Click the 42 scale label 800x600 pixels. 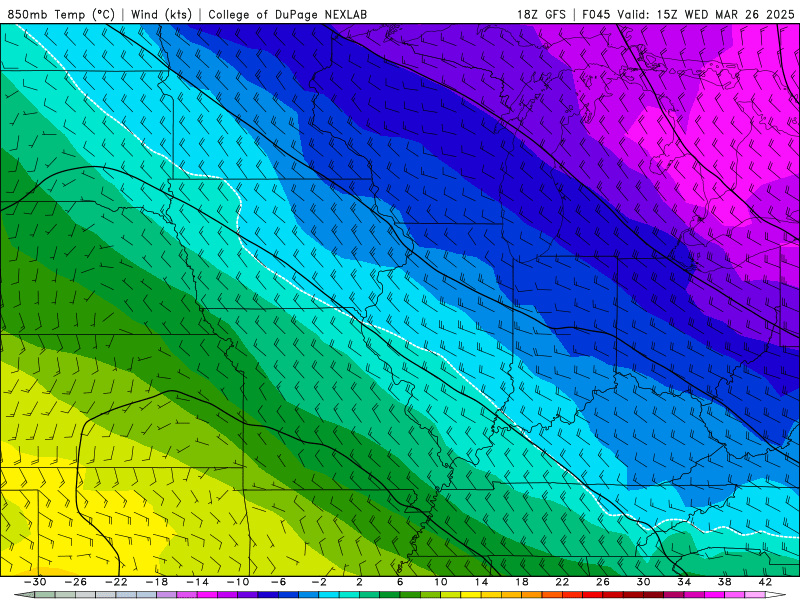[x=765, y=582]
